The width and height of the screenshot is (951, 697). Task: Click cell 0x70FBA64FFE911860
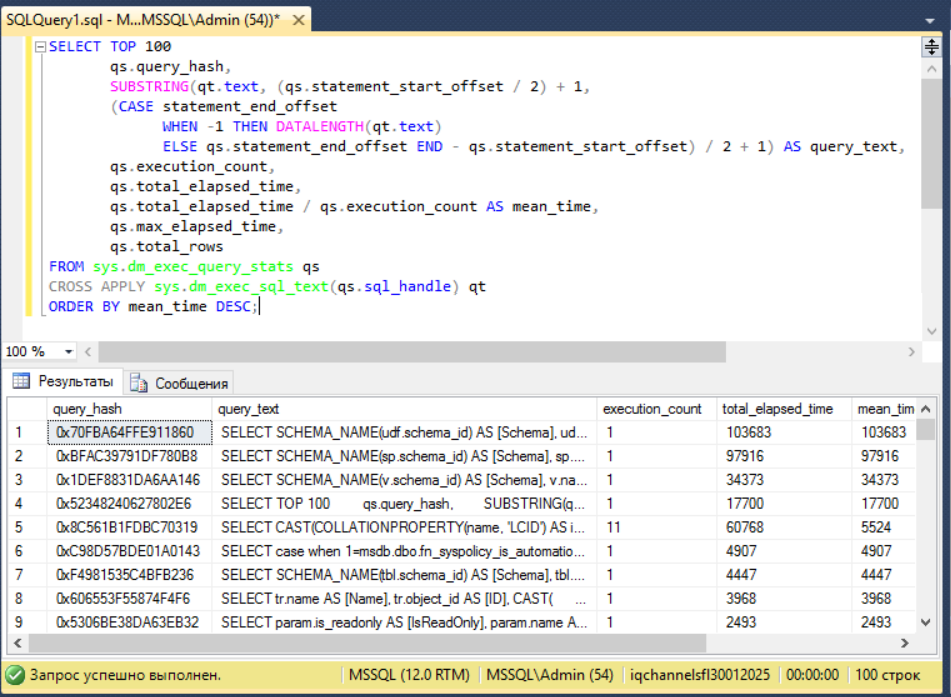129,433
